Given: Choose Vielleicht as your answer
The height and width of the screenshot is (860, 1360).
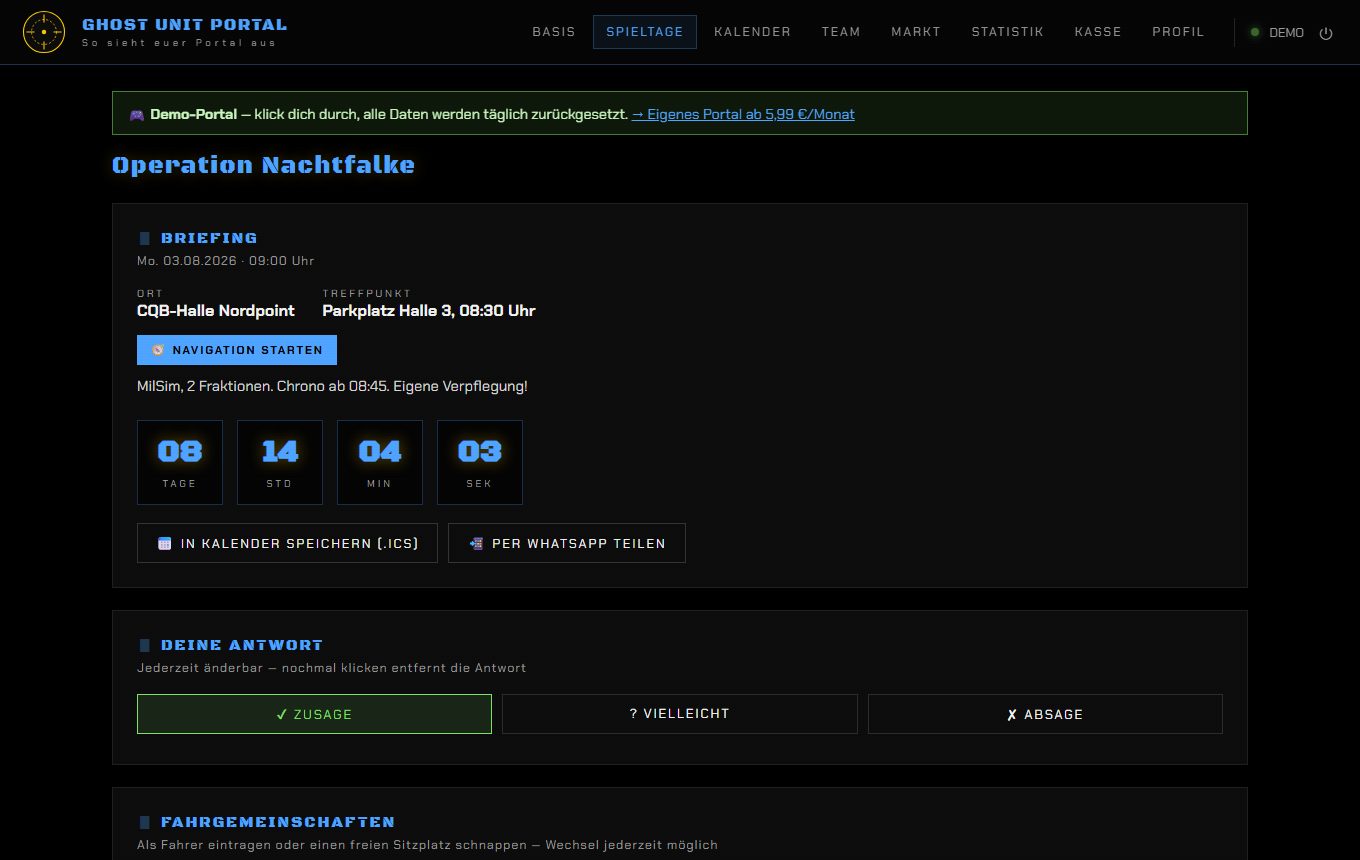Looking at the screenshot, I should [x=680, y=714].
